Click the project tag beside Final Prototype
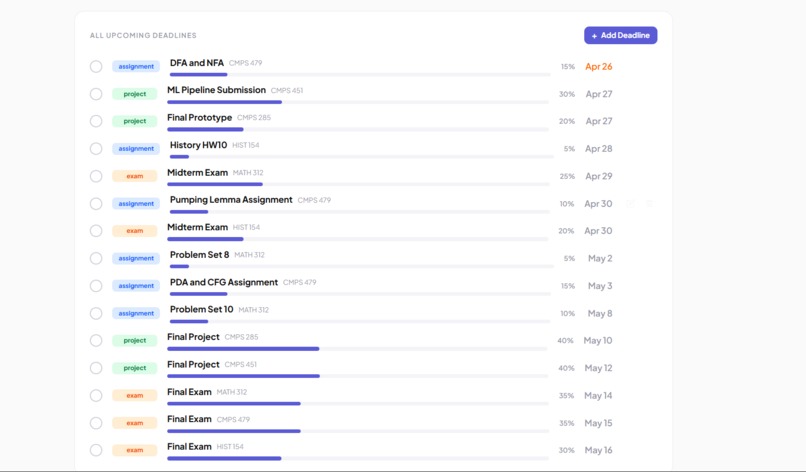Image resolution: width=806 pixels, height=472 pixels. (135, 121)
